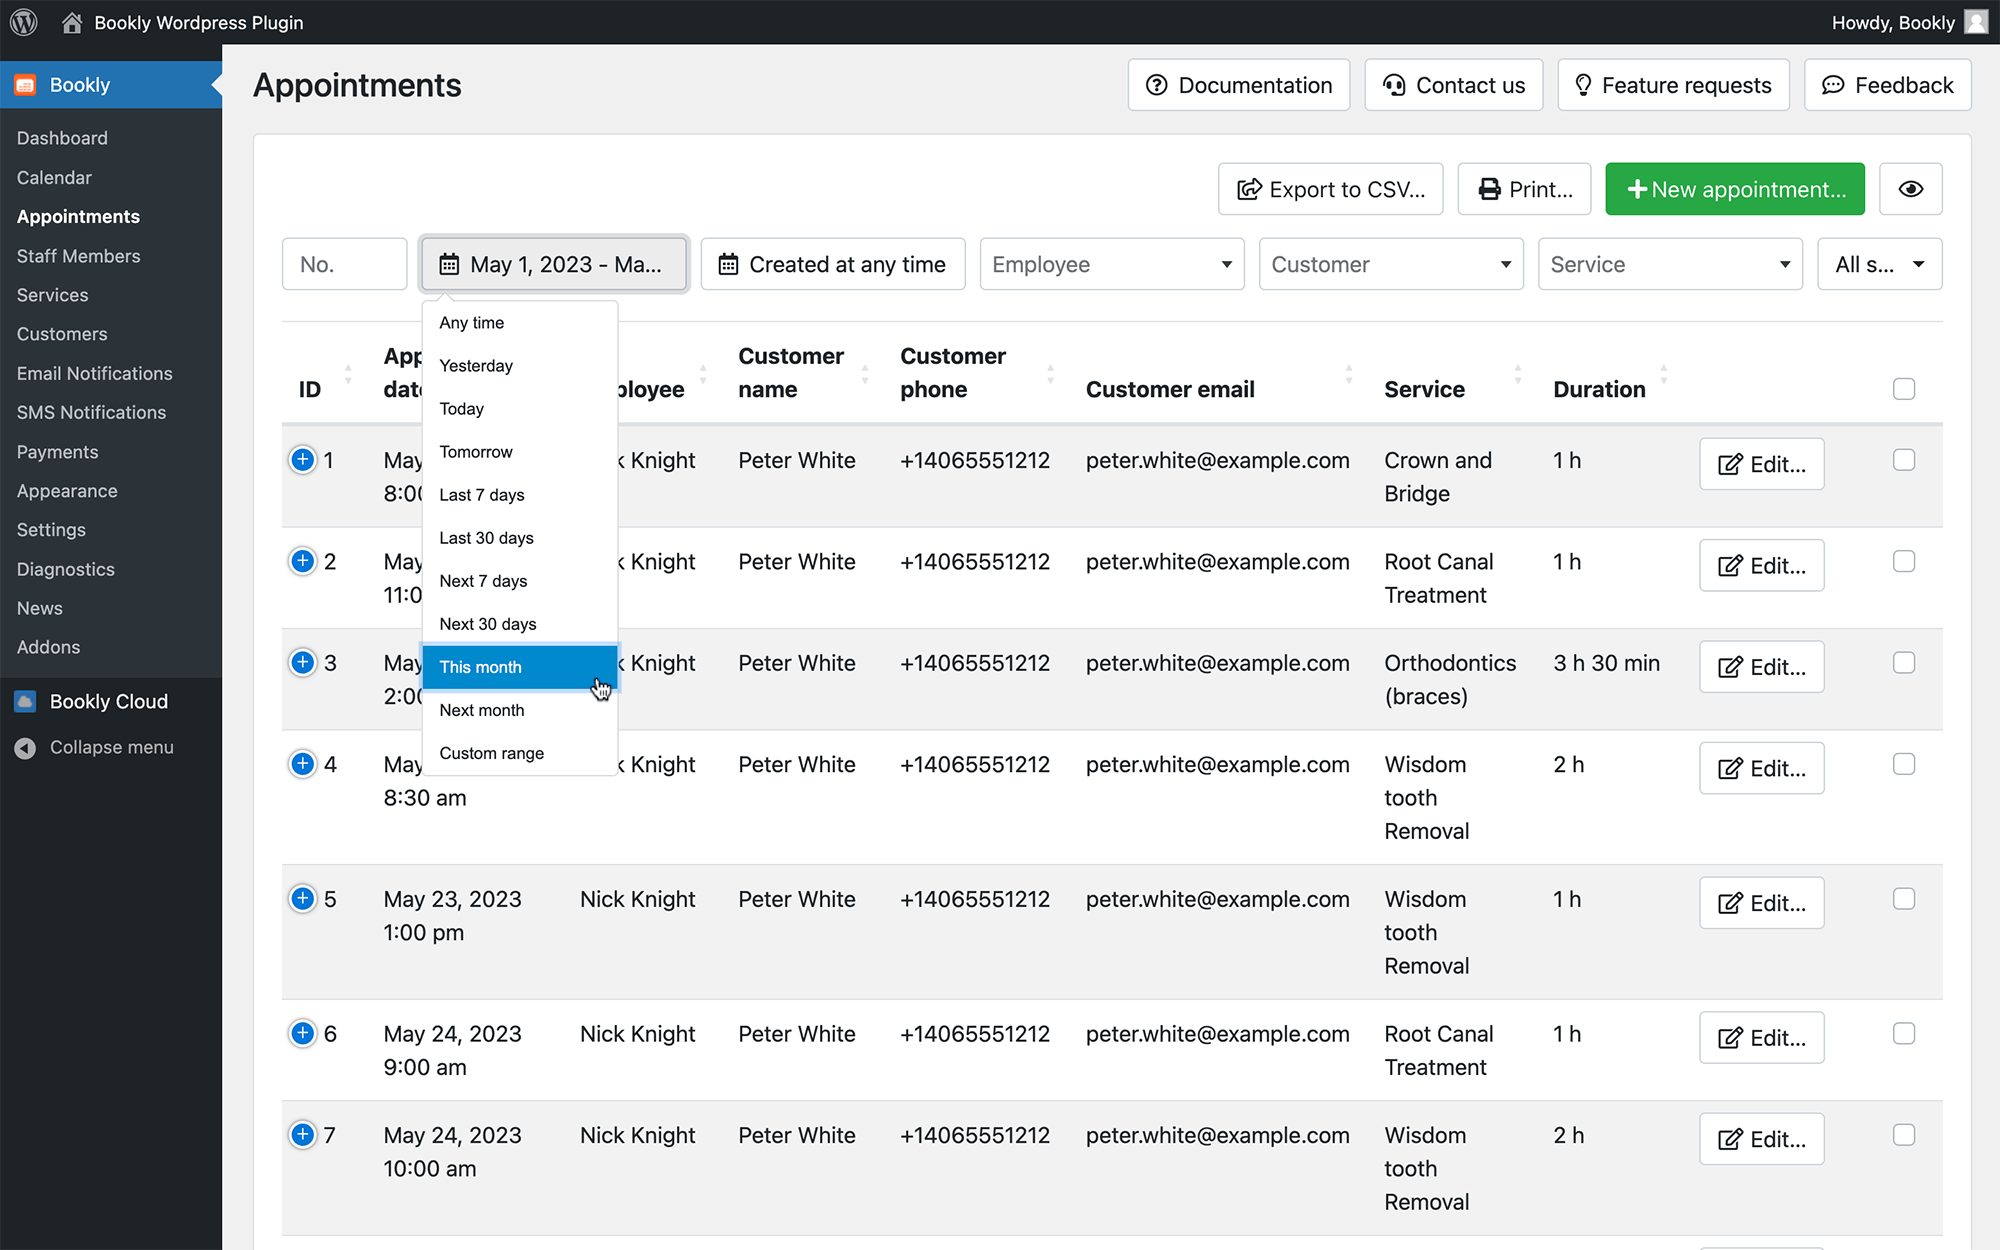The height and width of the screenshot is (1250, 2000).
Task: Expand details for appointment 5 with plus icon
Action: (x=302, y=898)
